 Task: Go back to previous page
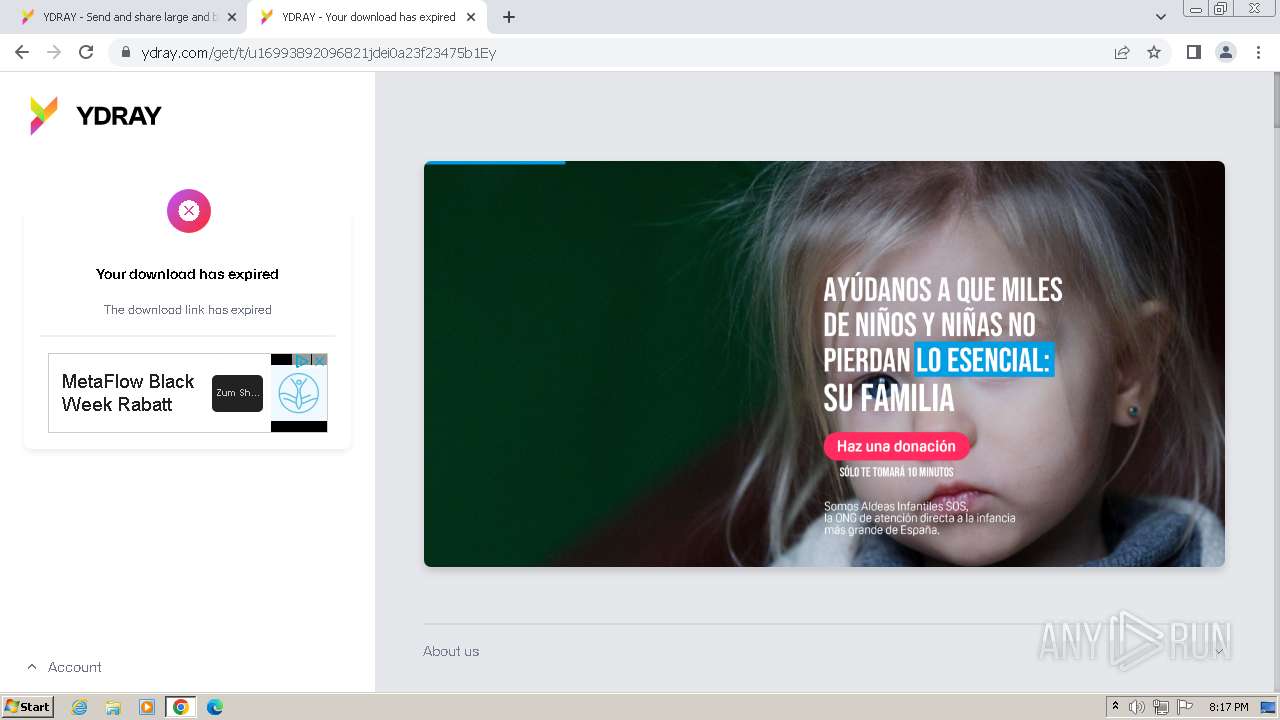[22, 52]
